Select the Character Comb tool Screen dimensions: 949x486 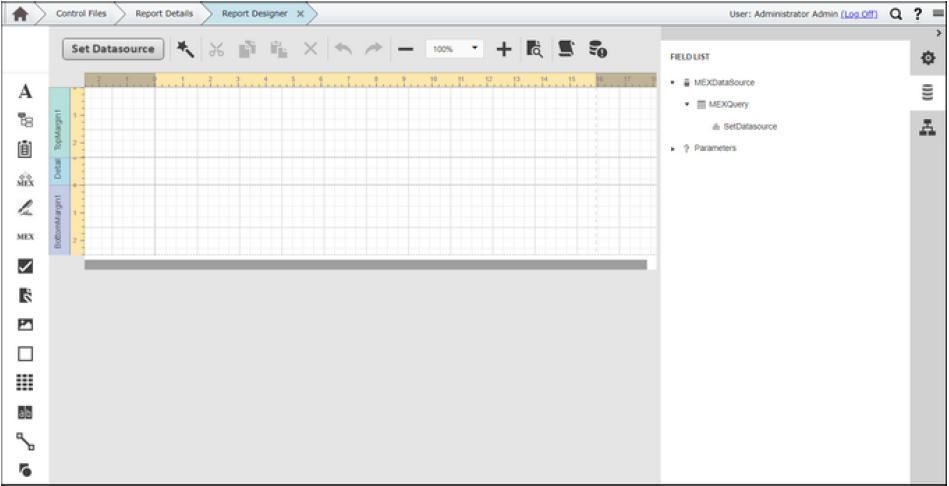tap(25, 412)
